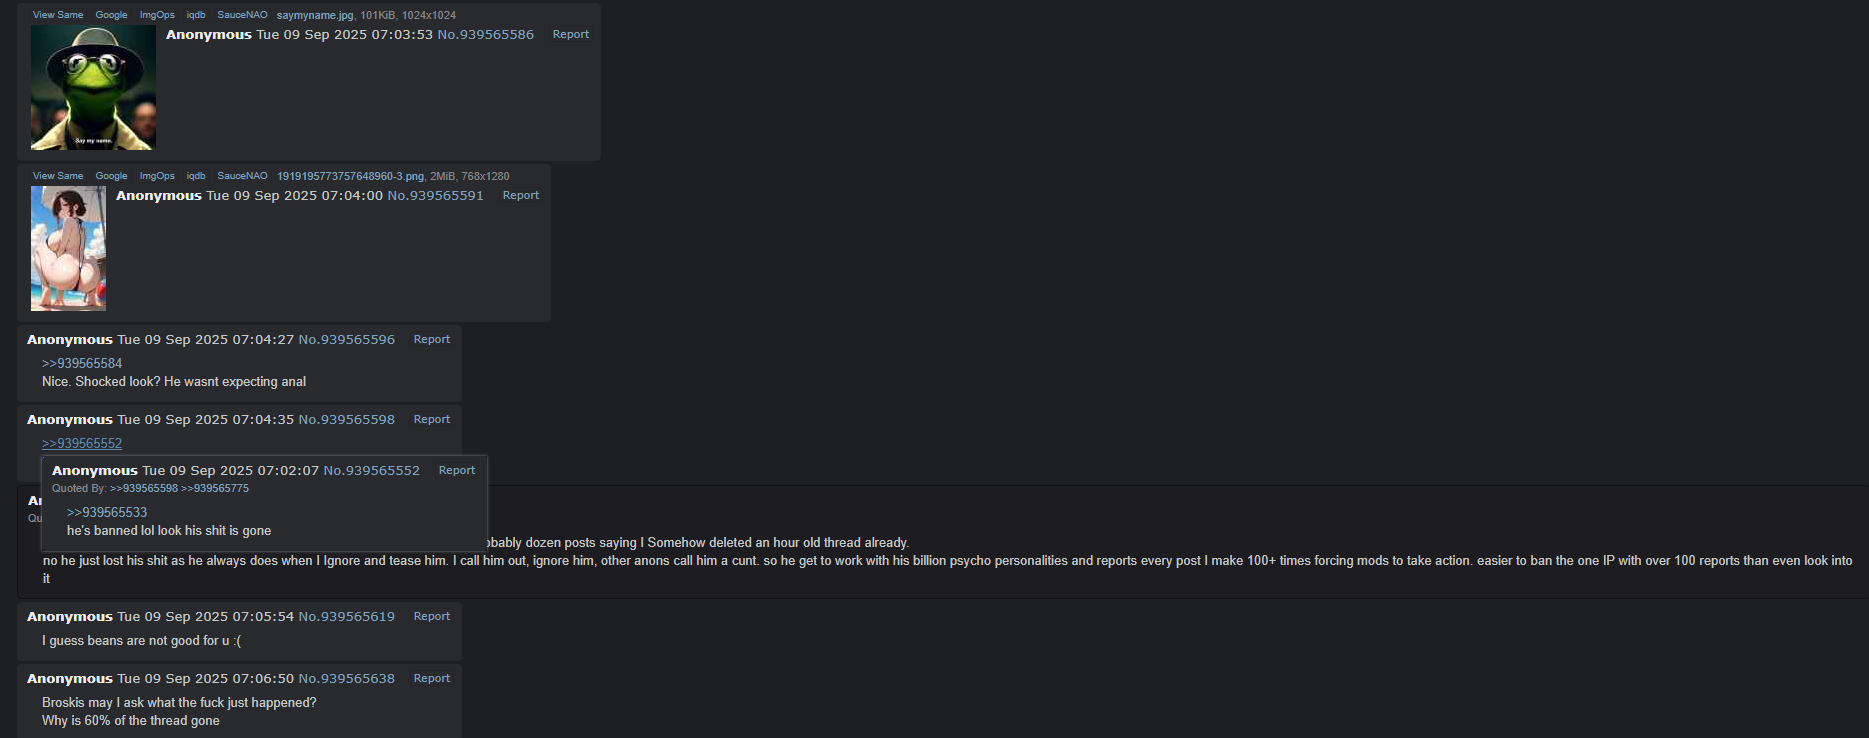The width and height of the screenshot is (1869, 738).
Task: Open the beach anime image thumbnail
Action: (x=68, y=248)
